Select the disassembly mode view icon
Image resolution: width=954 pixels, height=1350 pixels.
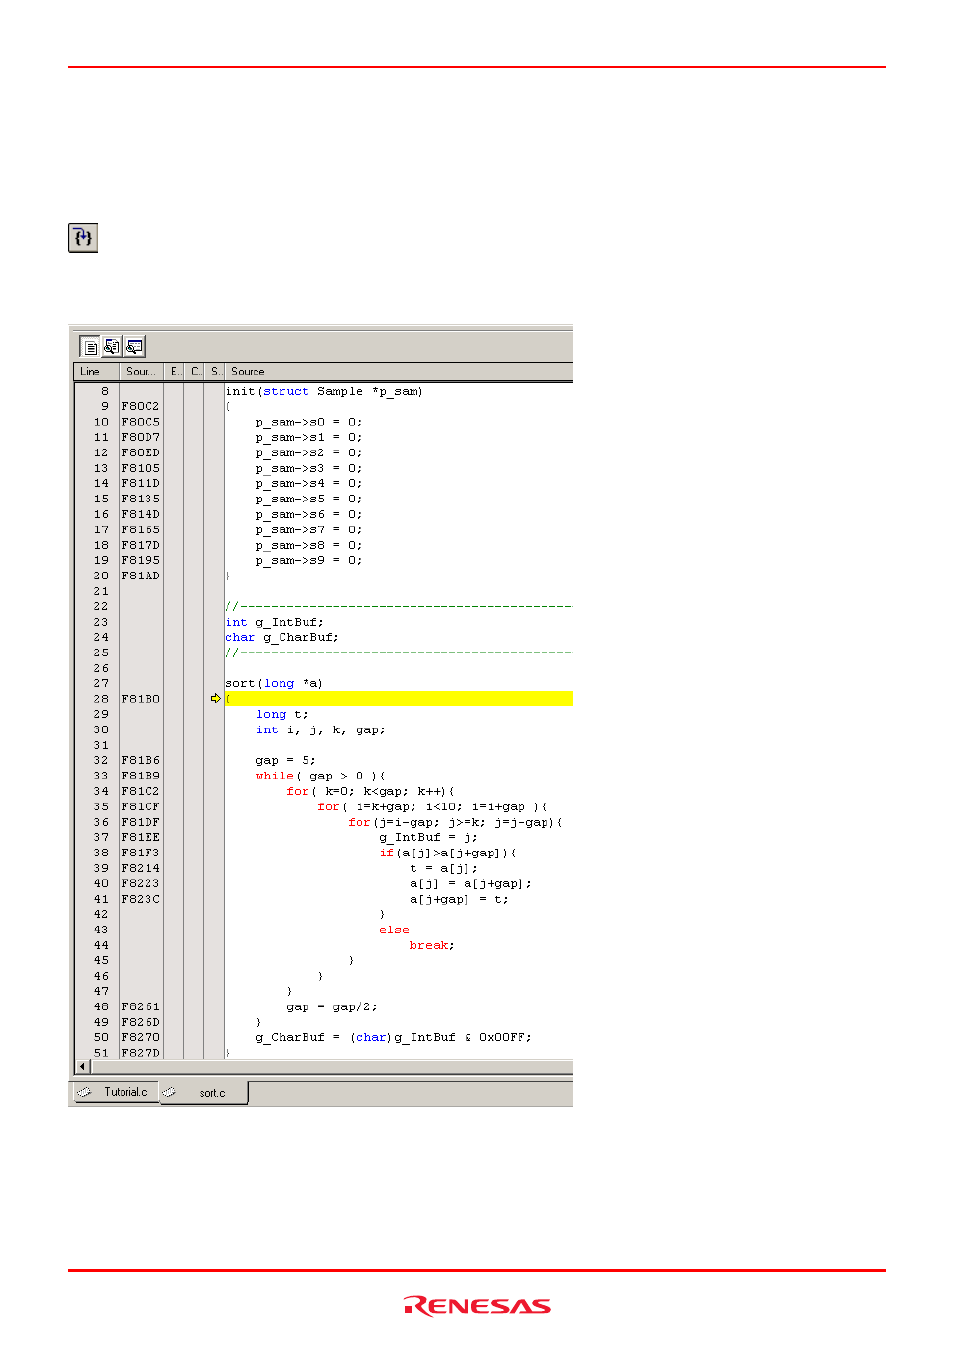pyautogui.click(x=134, y=347)
